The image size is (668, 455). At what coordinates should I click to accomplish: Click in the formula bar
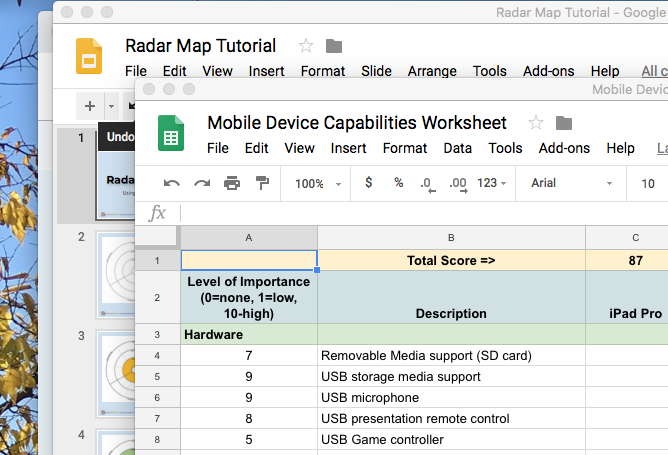pos(424,213)
